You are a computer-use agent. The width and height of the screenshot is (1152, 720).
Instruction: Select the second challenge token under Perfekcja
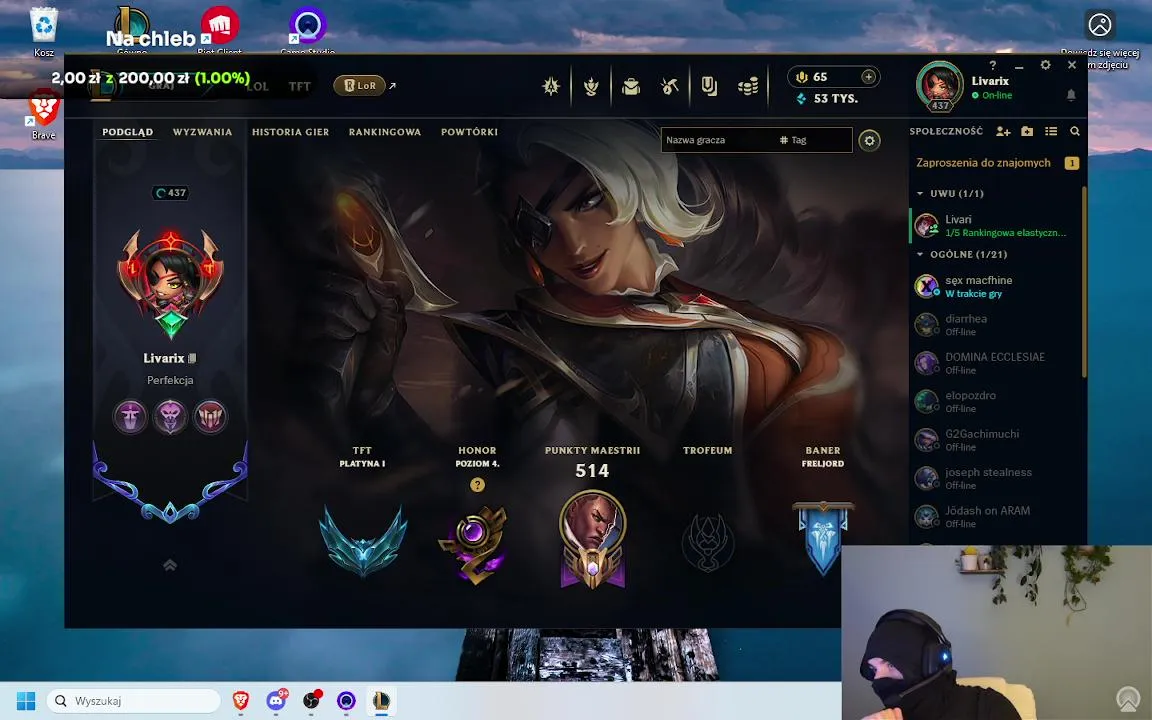[x=170, y=417]
